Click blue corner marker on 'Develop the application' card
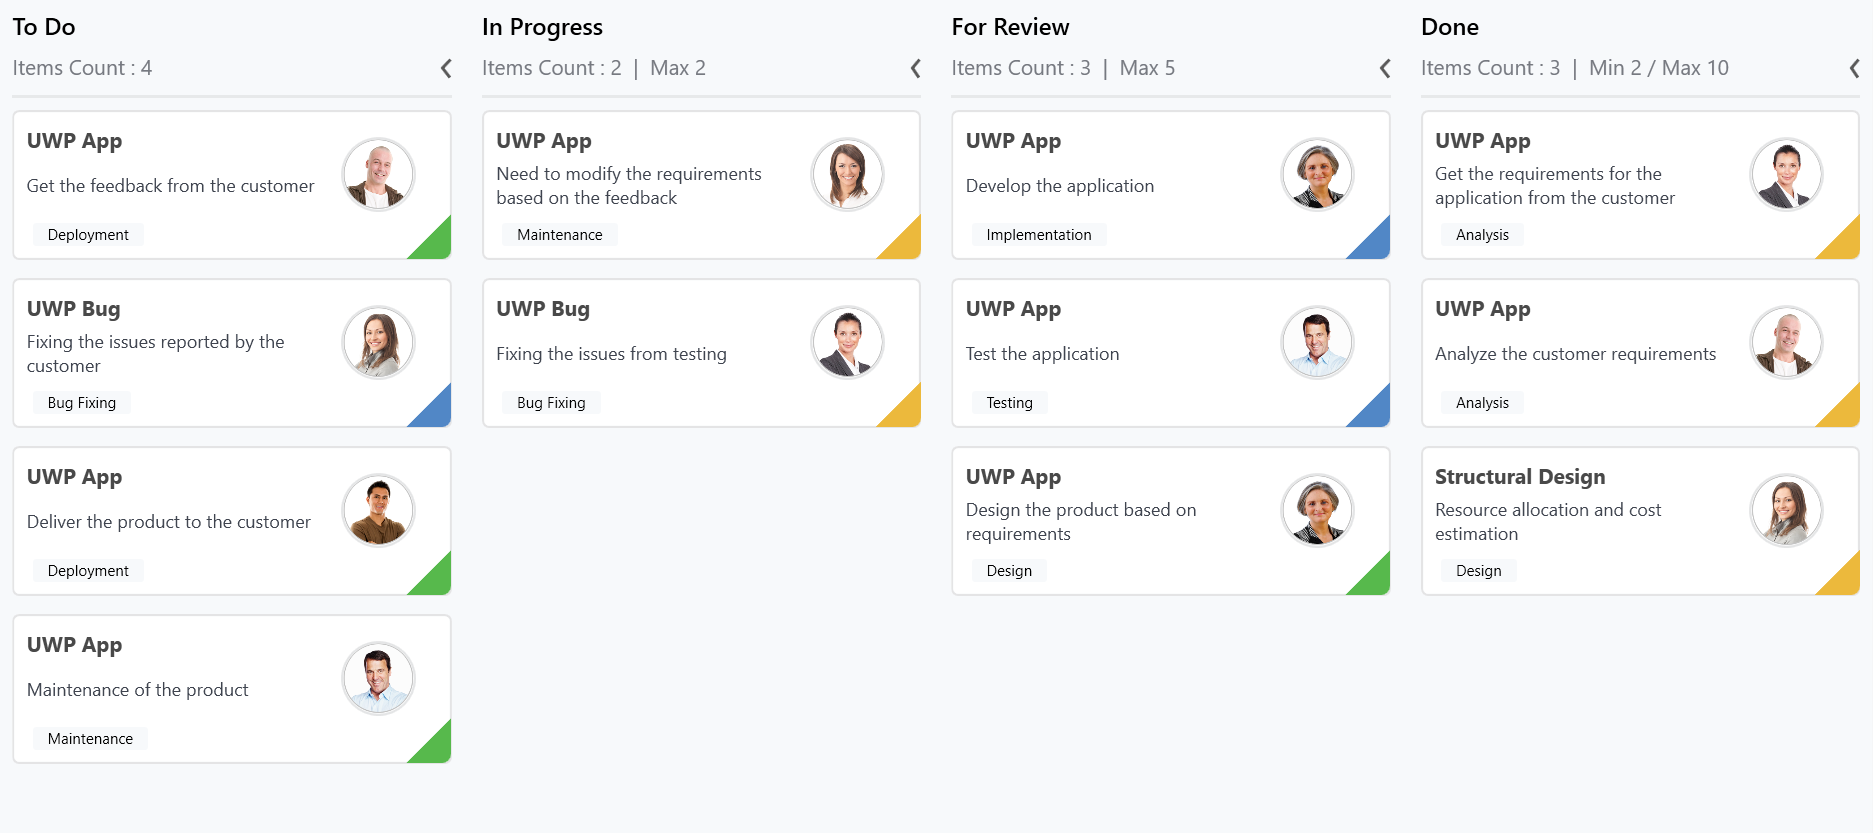The height and width of the screenshot is (833, 1873). (1375, 244)
